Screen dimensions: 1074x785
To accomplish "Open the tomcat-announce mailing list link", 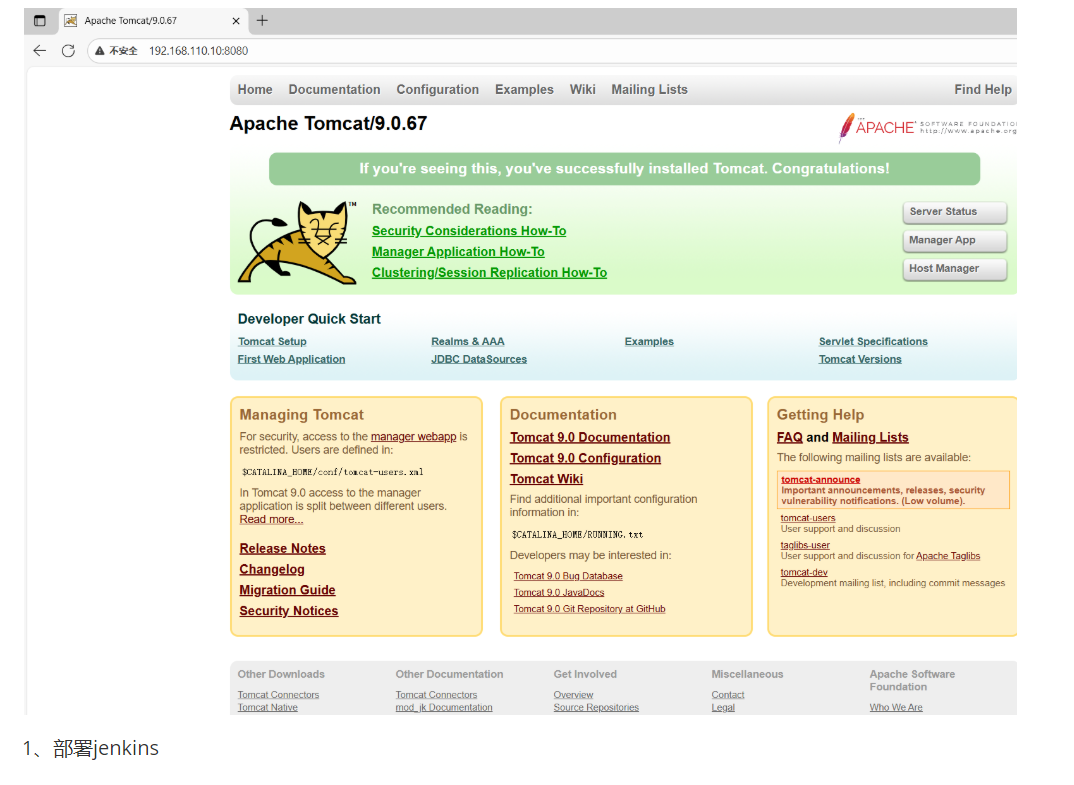I will (821, 480).
